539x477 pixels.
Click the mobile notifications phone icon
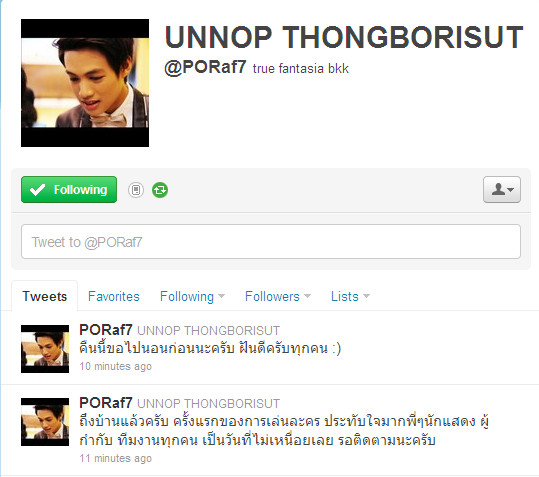click(136, 190)
